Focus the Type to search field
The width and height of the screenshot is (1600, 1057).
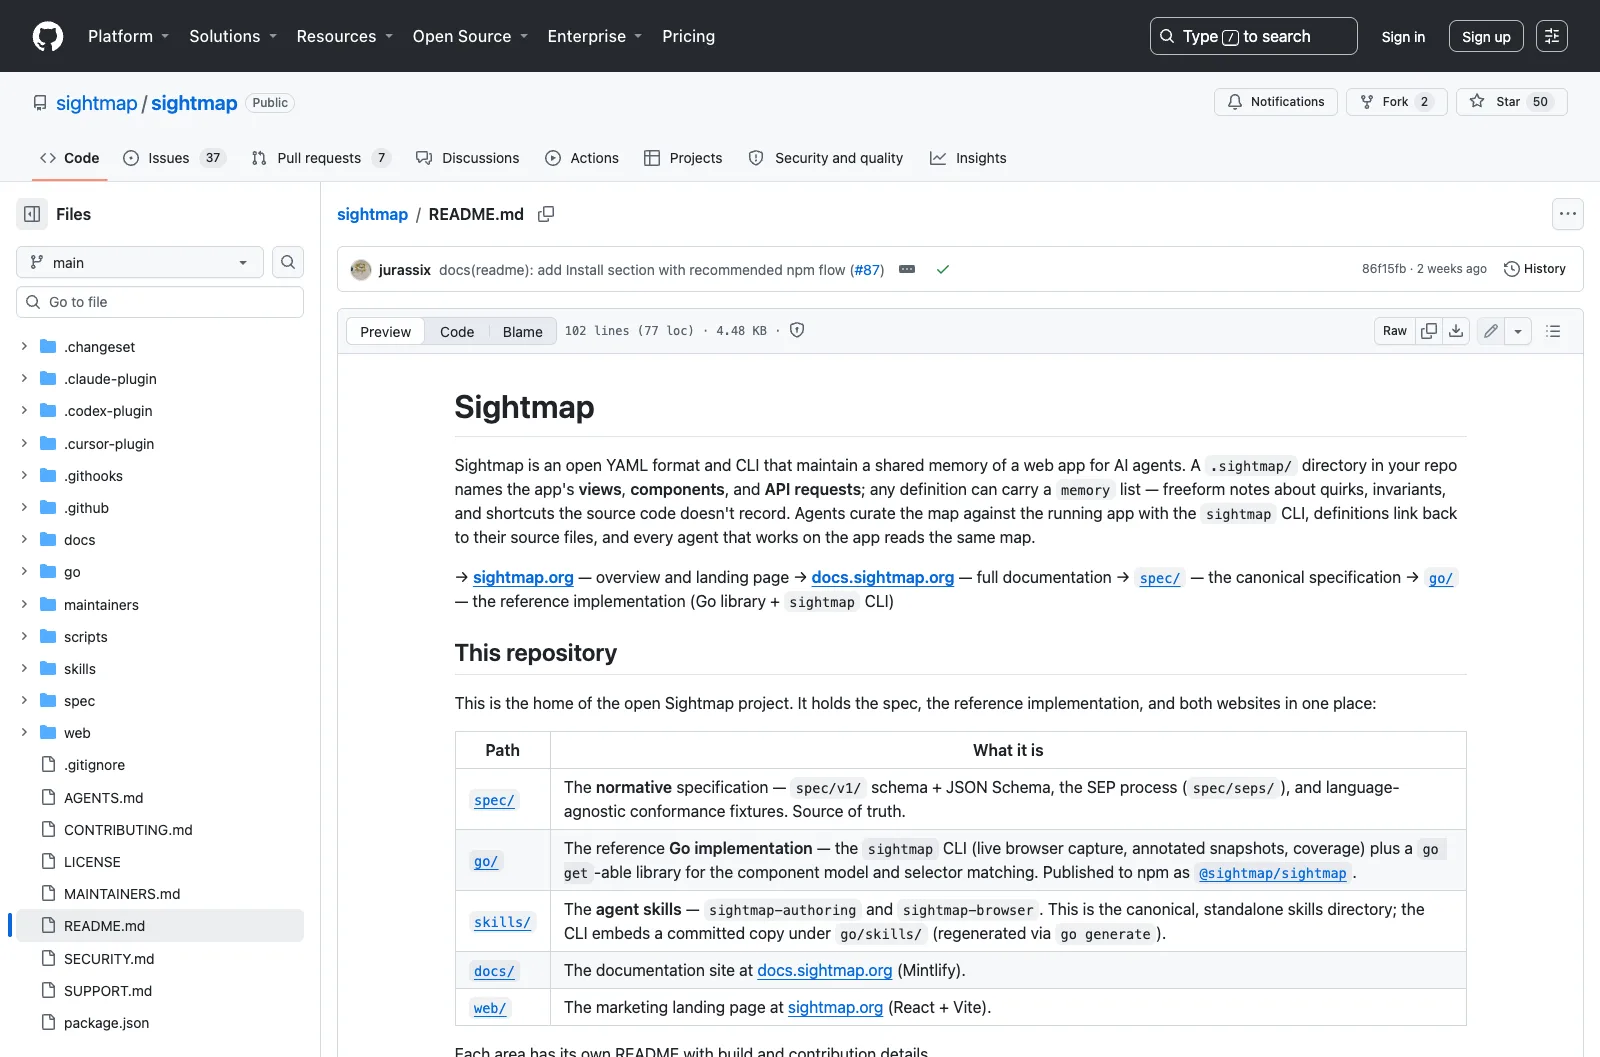(x=1254, y=36)
